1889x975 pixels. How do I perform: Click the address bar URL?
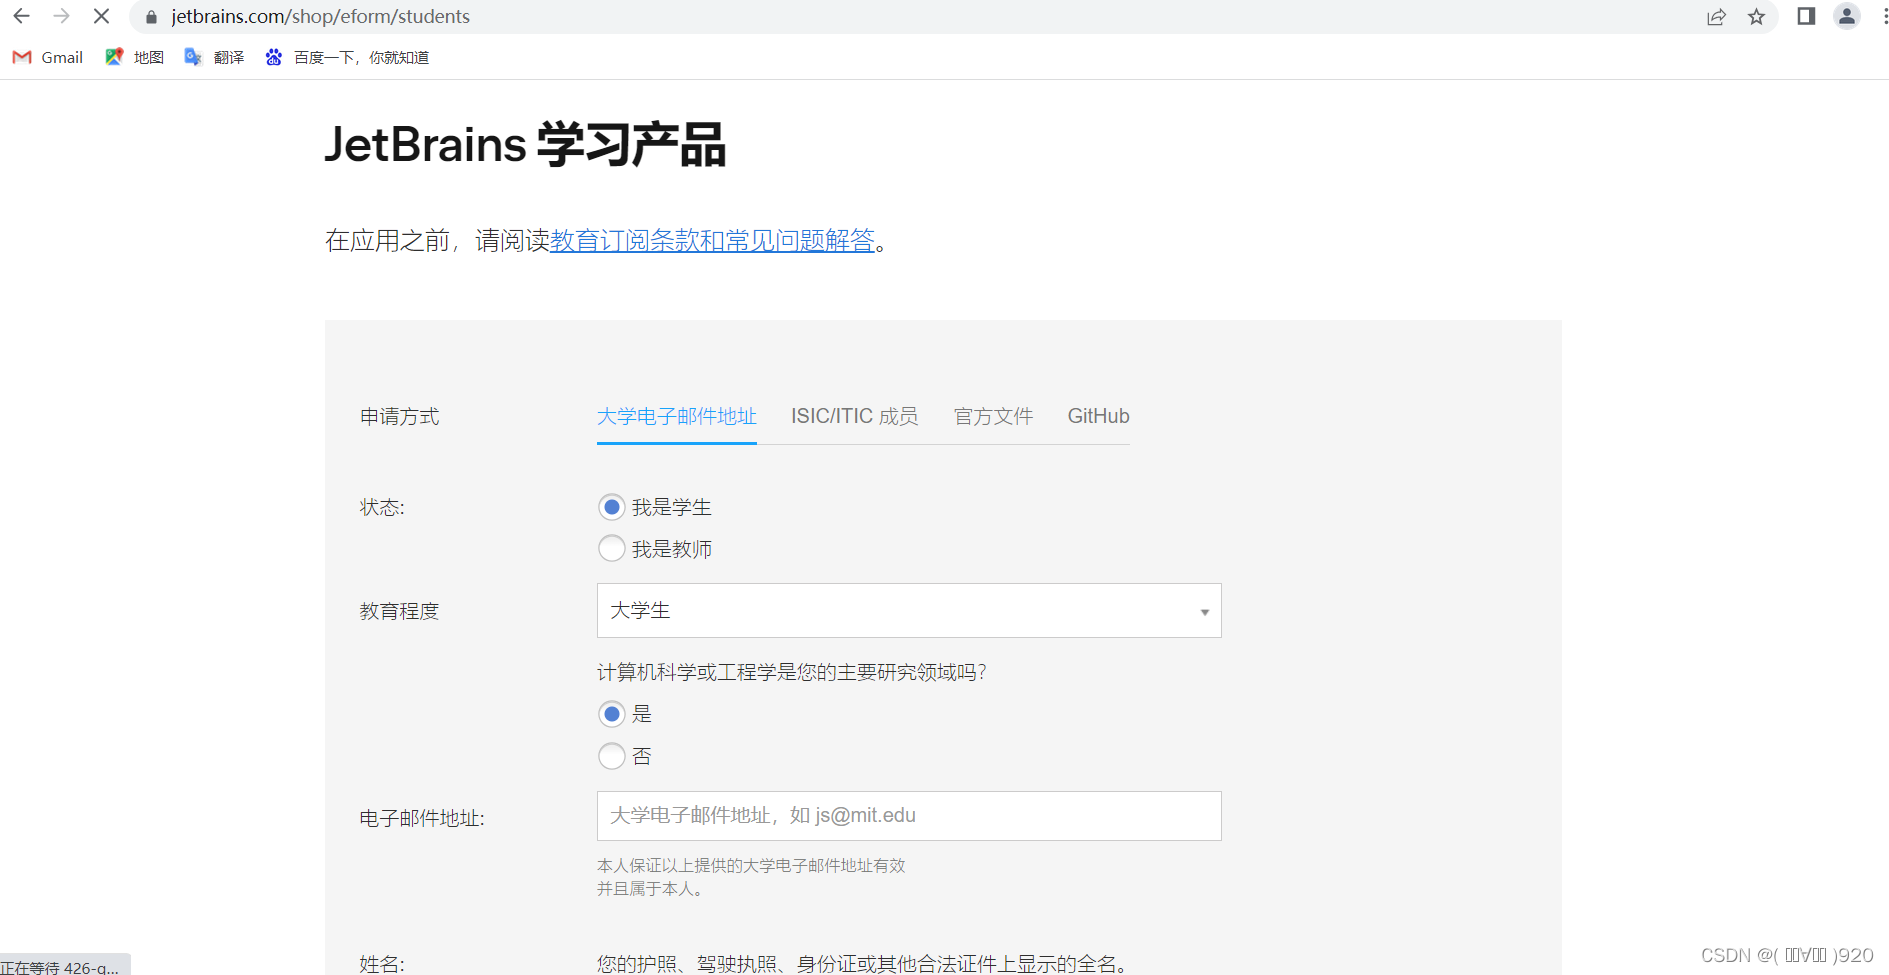pos(320,17)
